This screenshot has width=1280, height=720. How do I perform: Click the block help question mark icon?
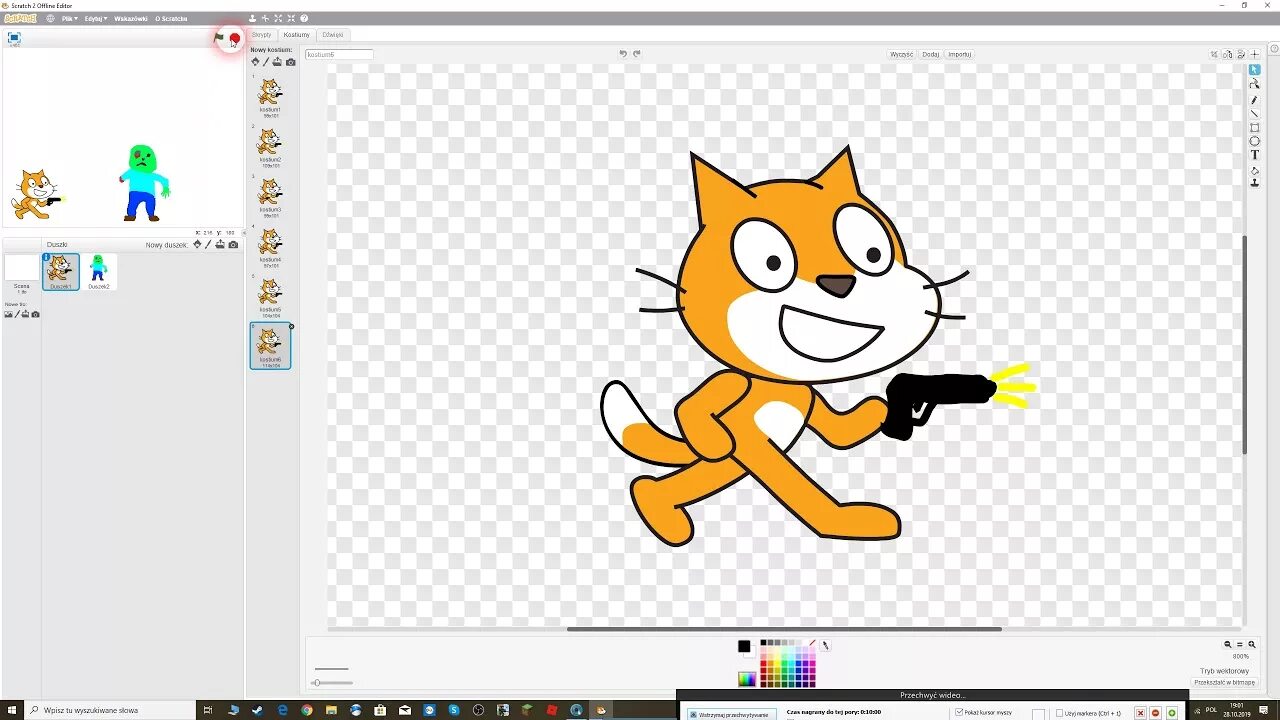point(304,18)
